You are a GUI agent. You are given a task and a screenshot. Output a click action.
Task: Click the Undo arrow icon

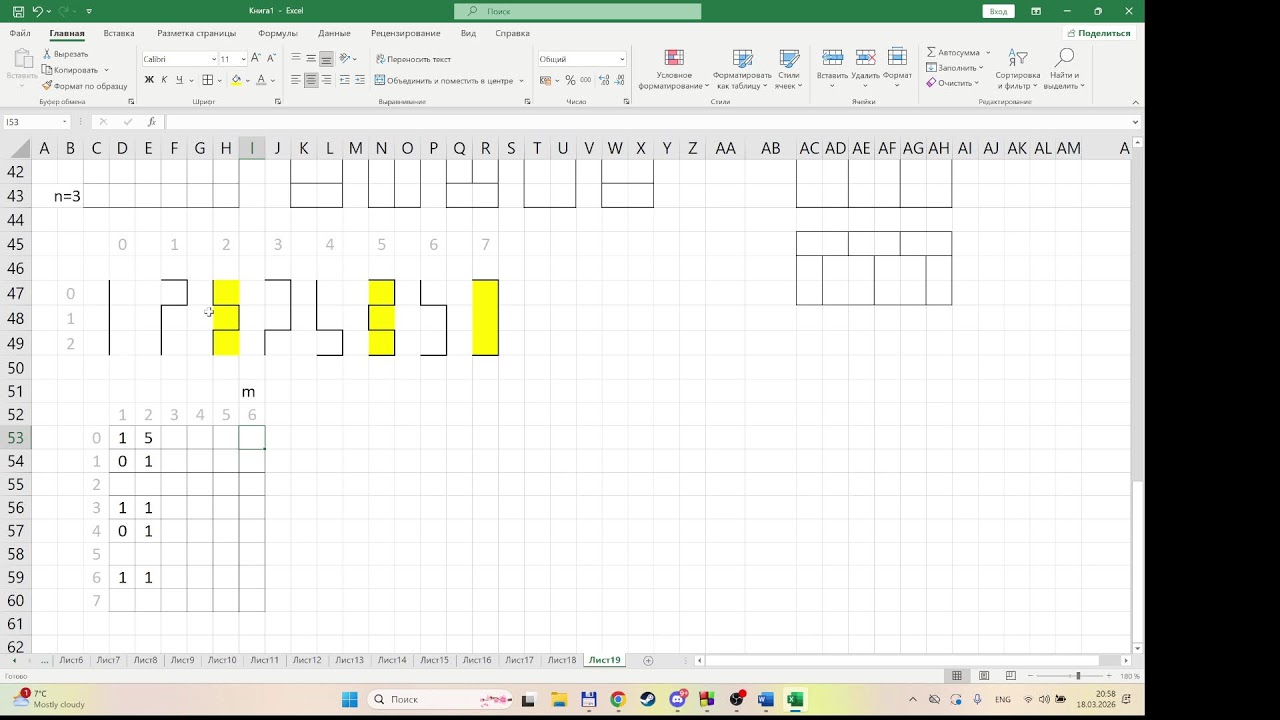click(x=37, y=11)
